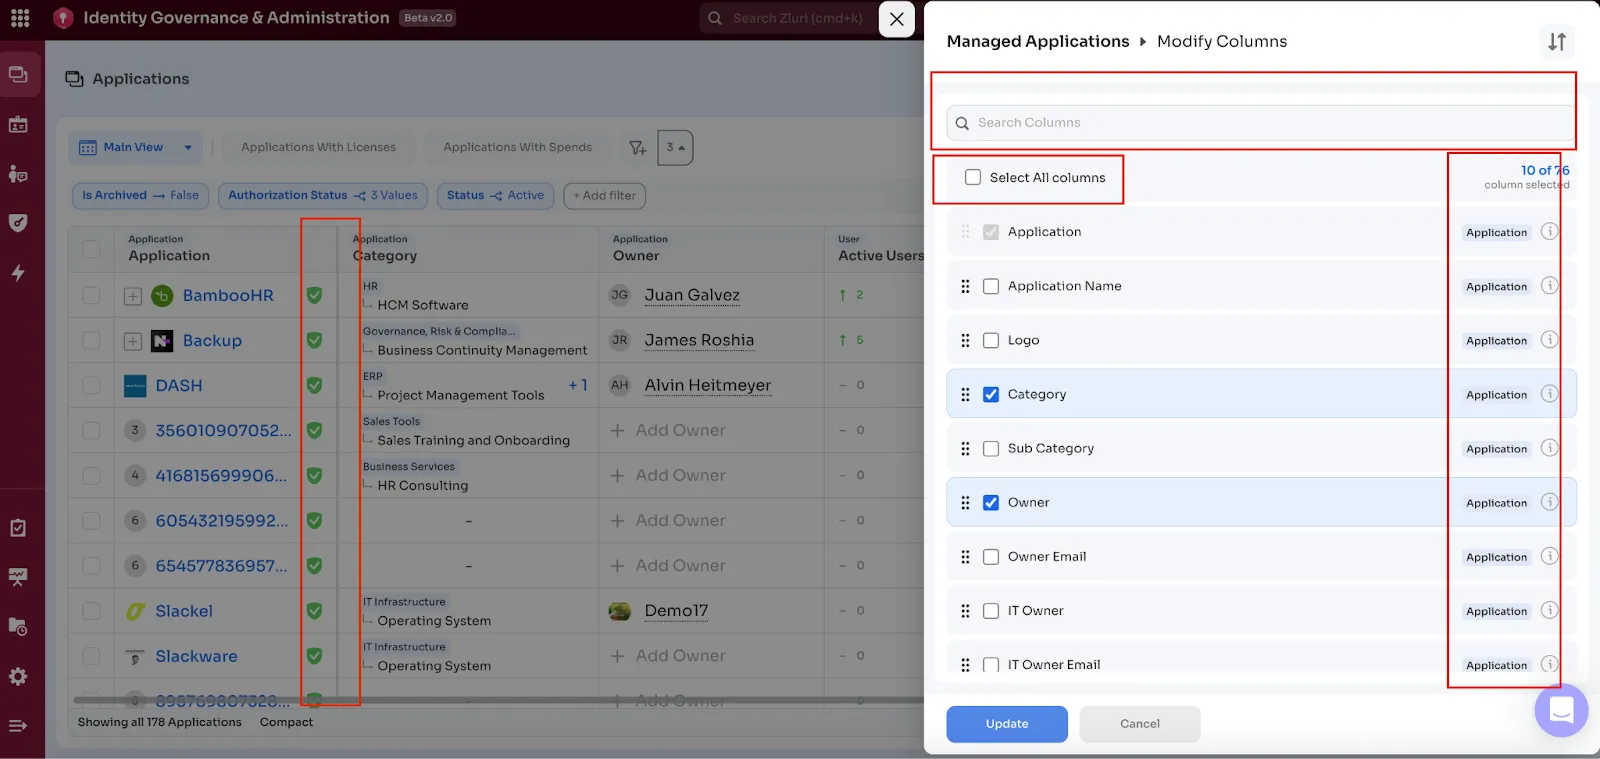The width and height of the screenshot is (1600, 759).
Task: Check the Owner Email column checkbox
Action: (991, 556)
